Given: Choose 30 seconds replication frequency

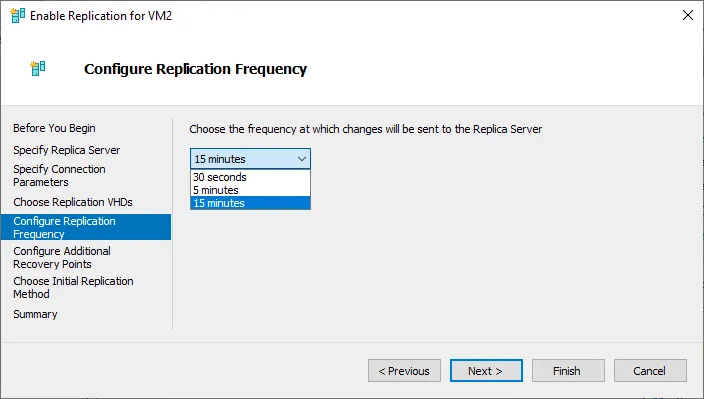Looking at the screenshot, I should [250, 177].
